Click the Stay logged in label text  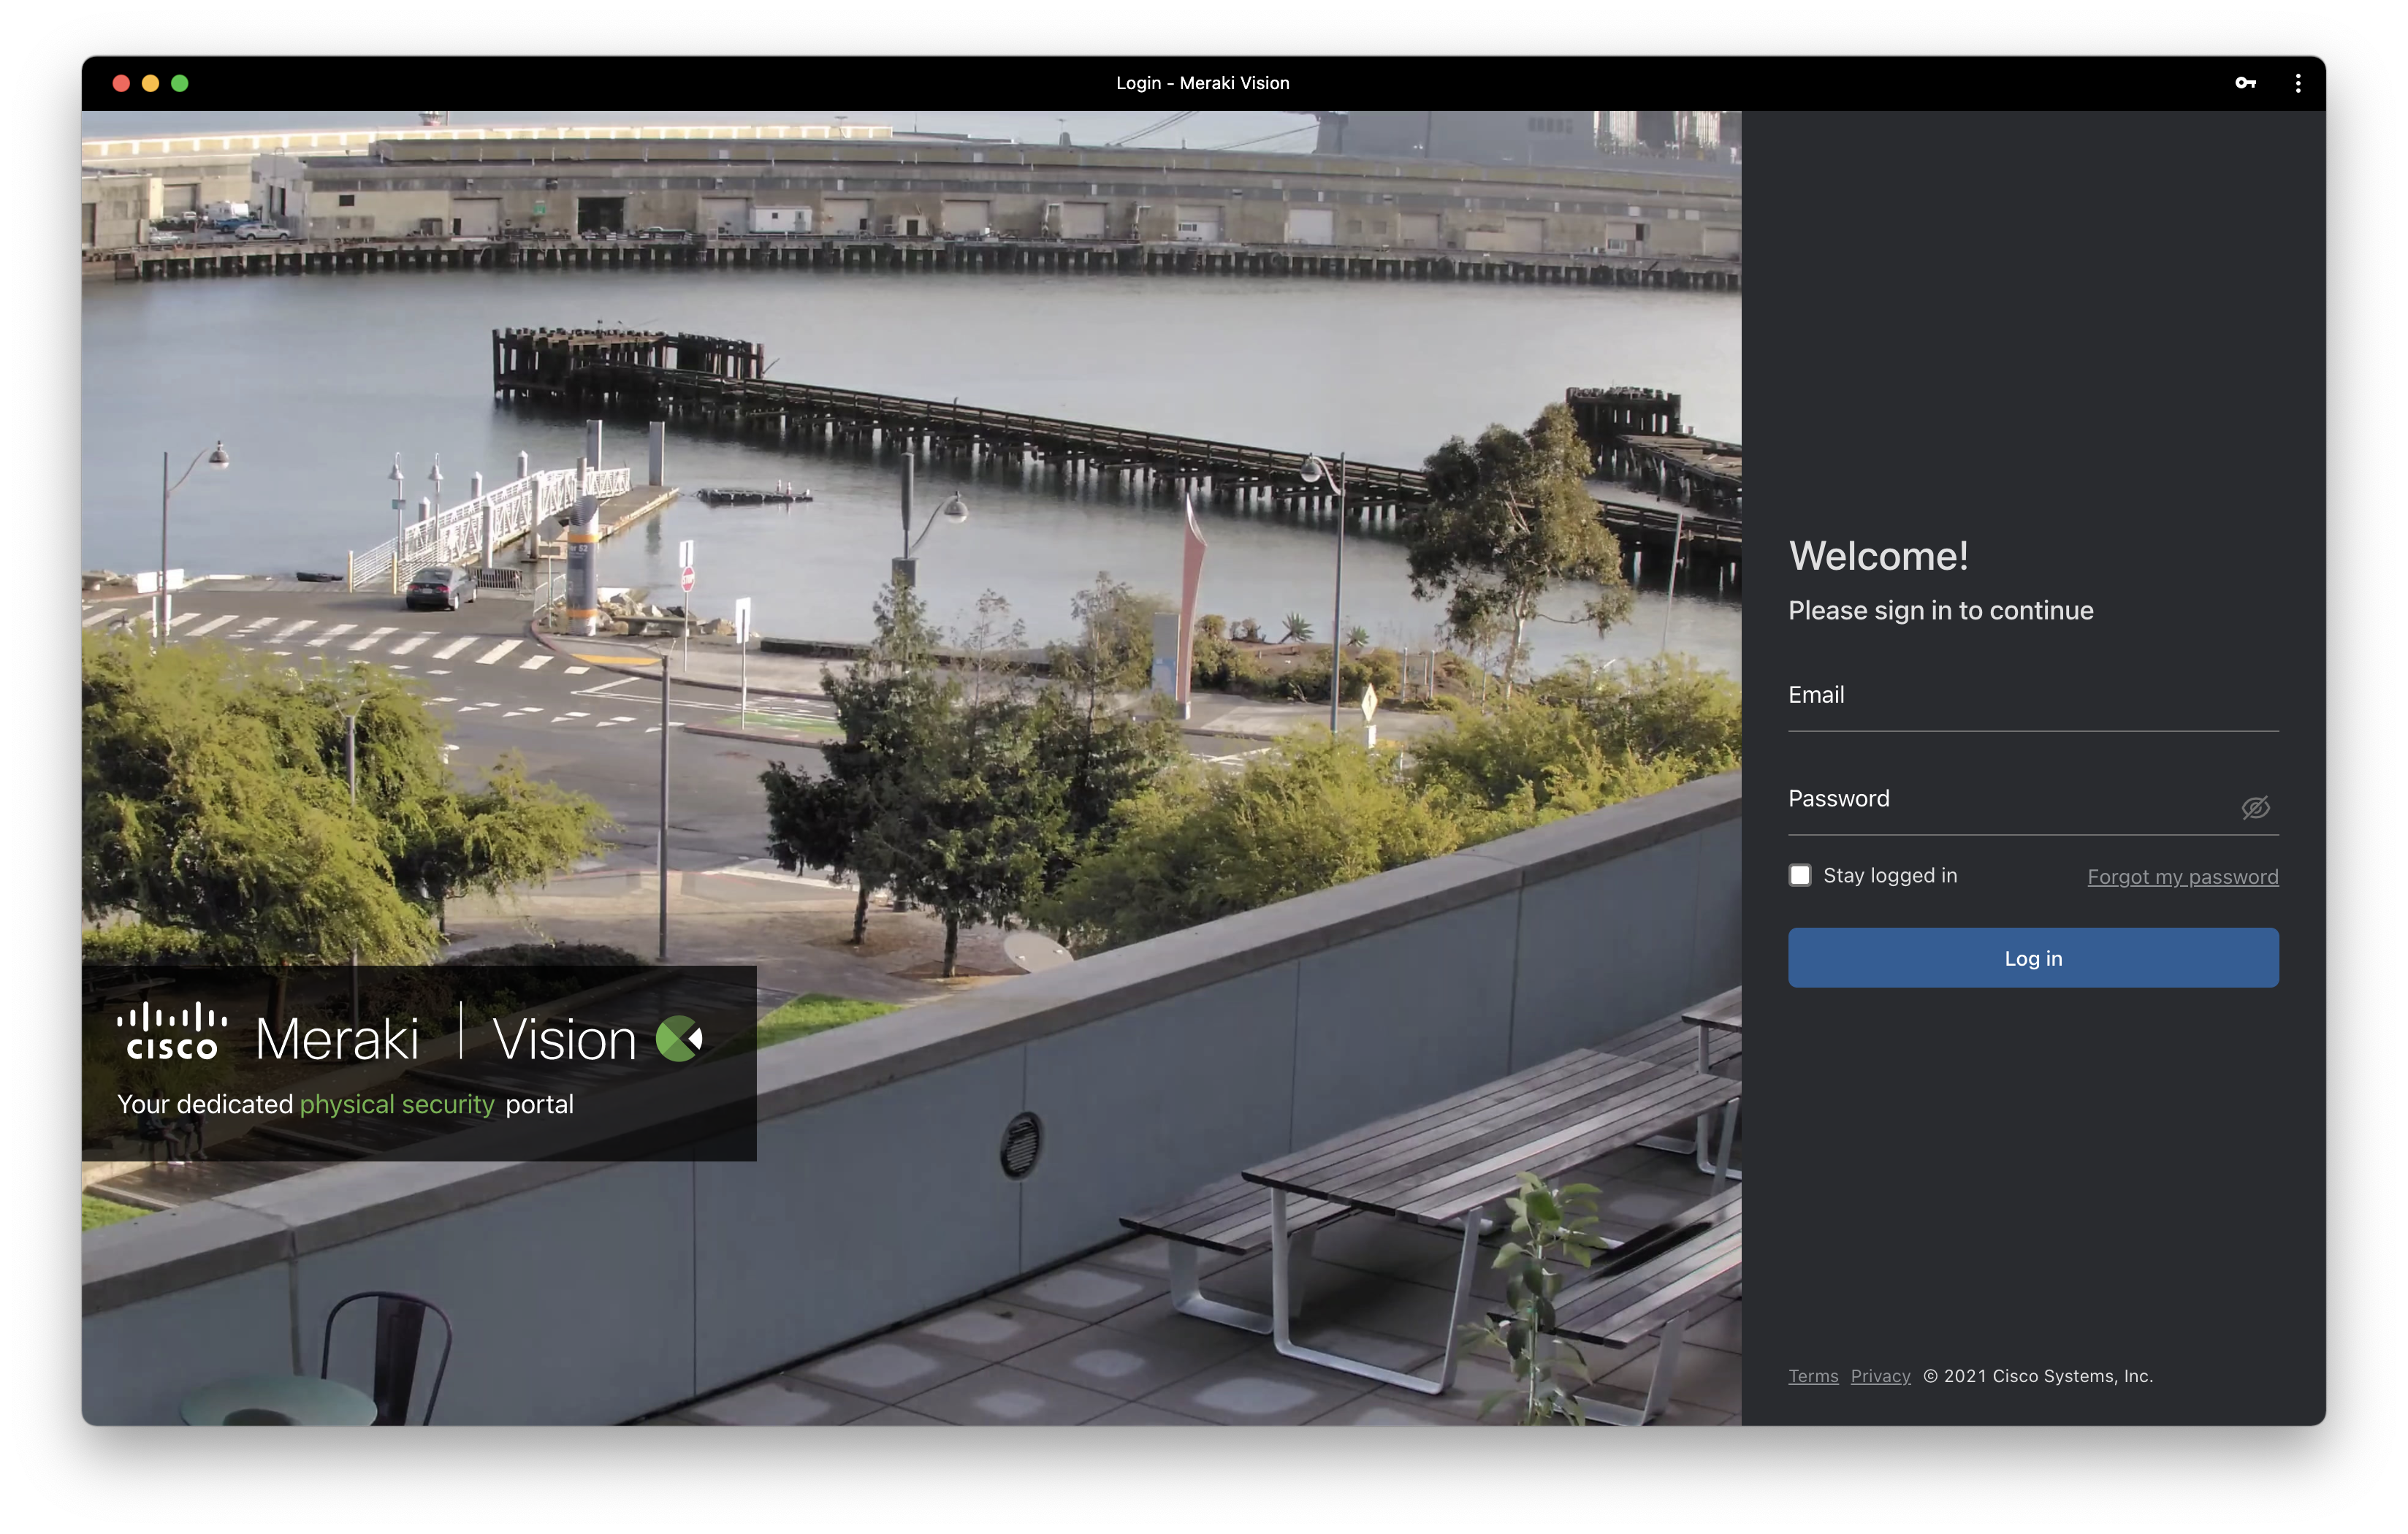(x=1889, y=875)
